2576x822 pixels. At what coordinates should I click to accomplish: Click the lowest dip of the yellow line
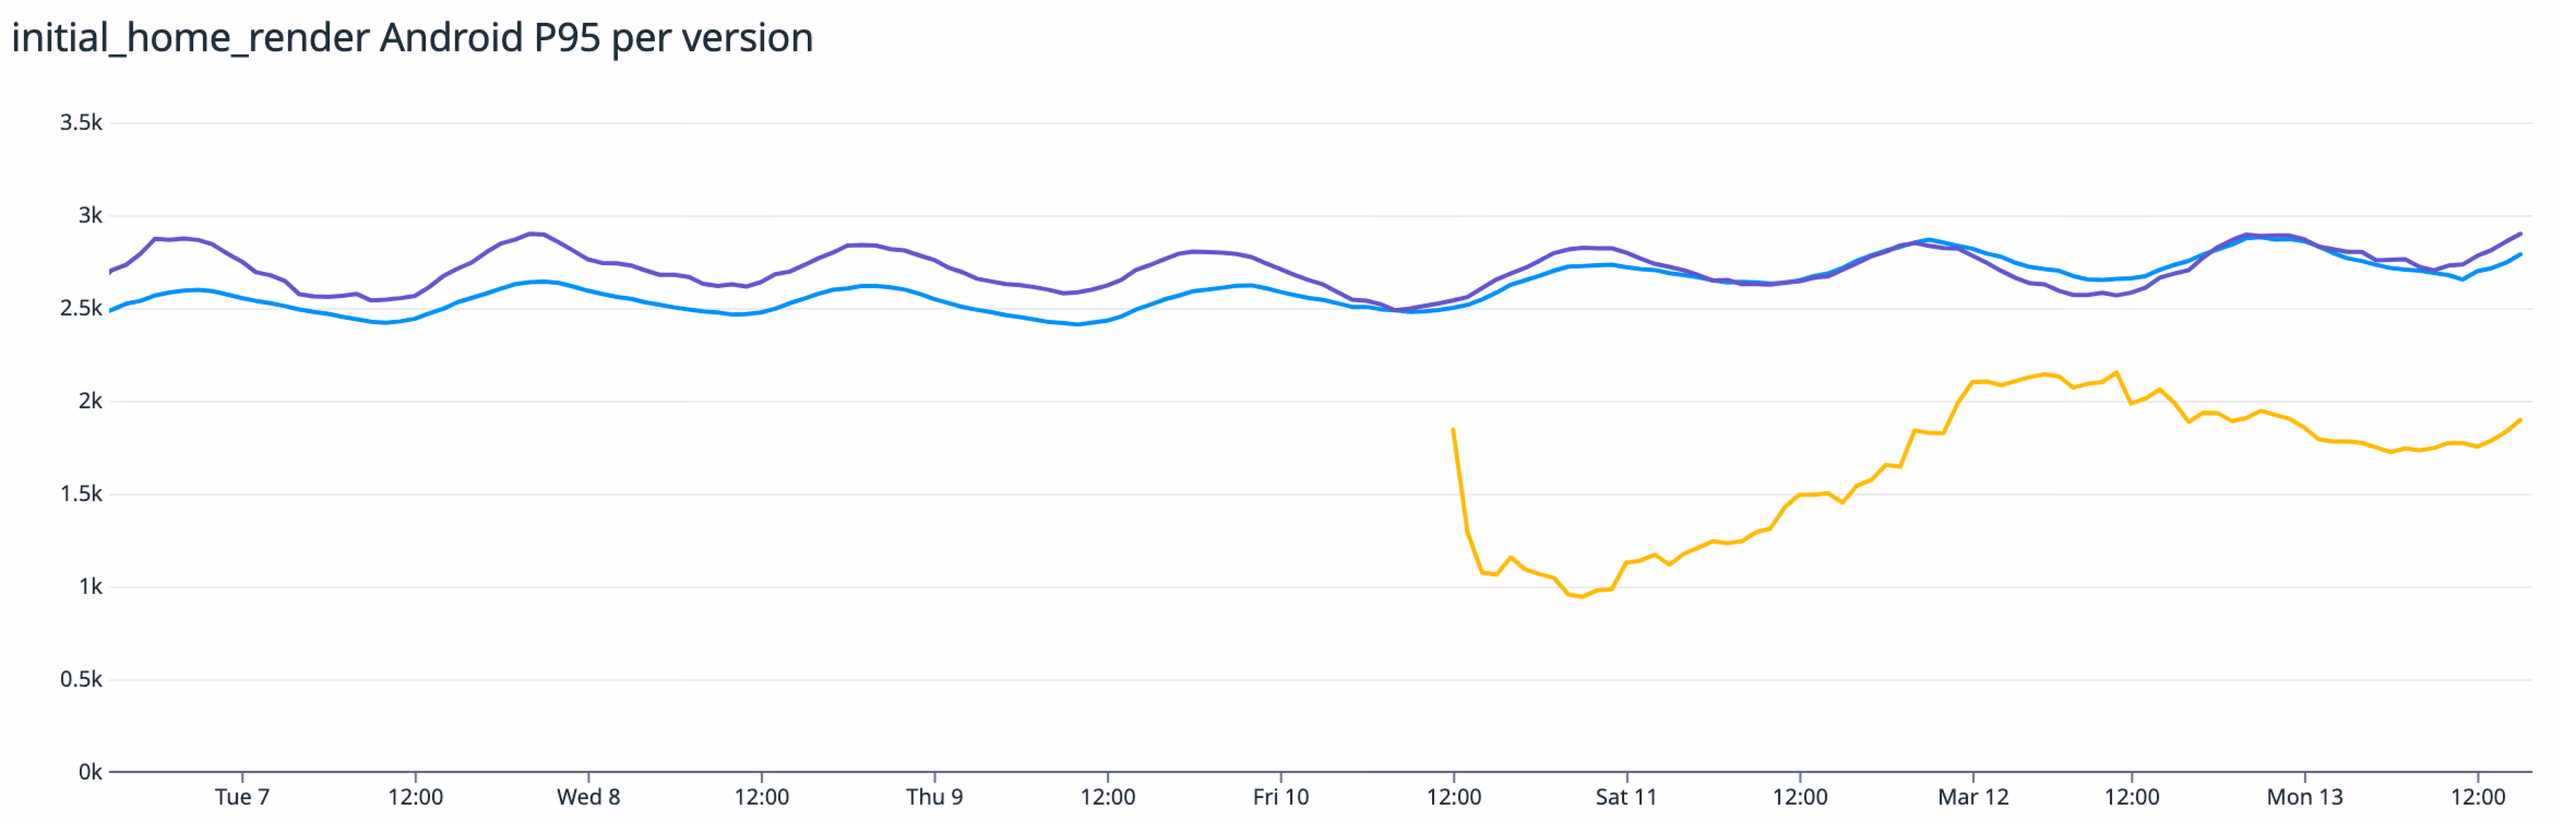[x=1583, y=597]
